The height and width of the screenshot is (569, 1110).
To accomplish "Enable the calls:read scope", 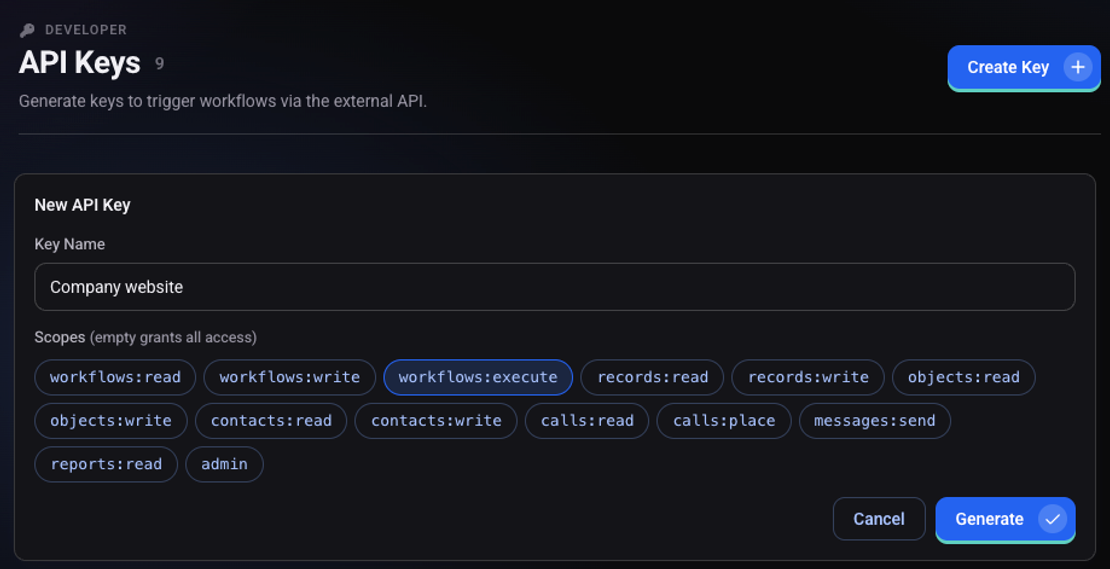I will 587,420.
